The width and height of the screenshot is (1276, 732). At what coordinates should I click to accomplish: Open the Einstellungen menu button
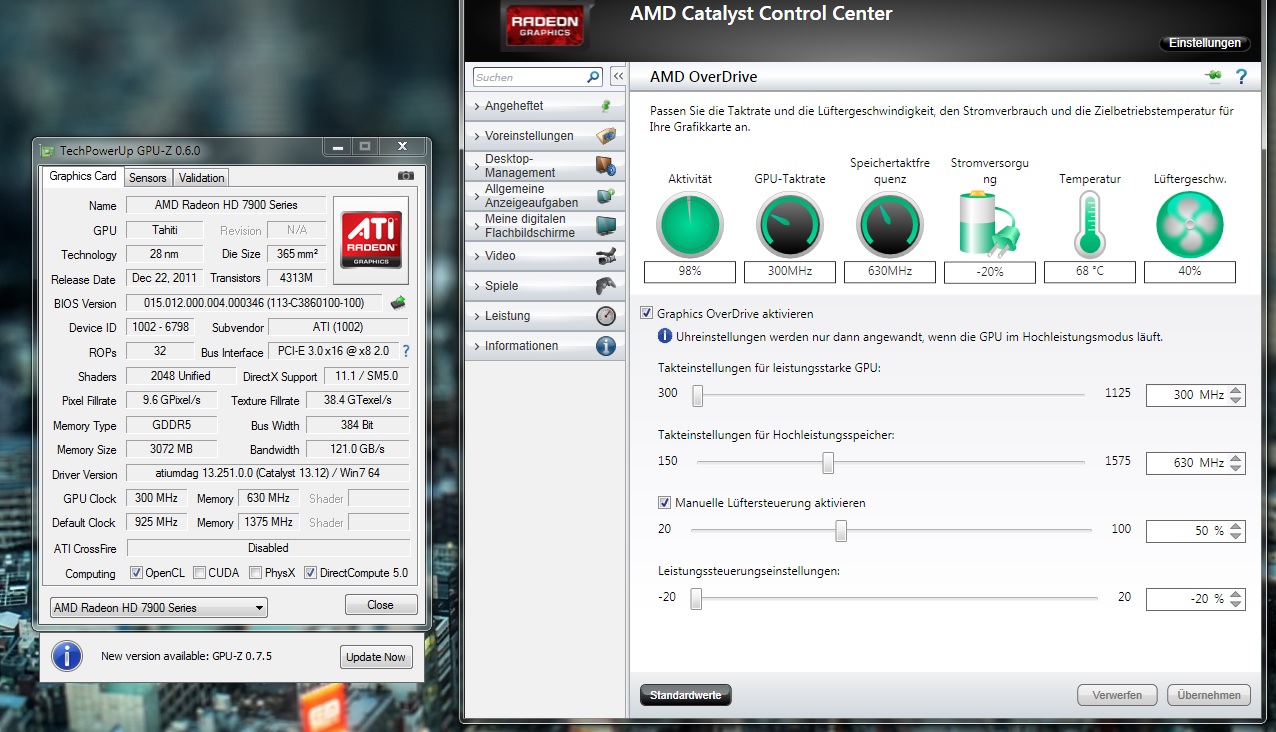1205,43
